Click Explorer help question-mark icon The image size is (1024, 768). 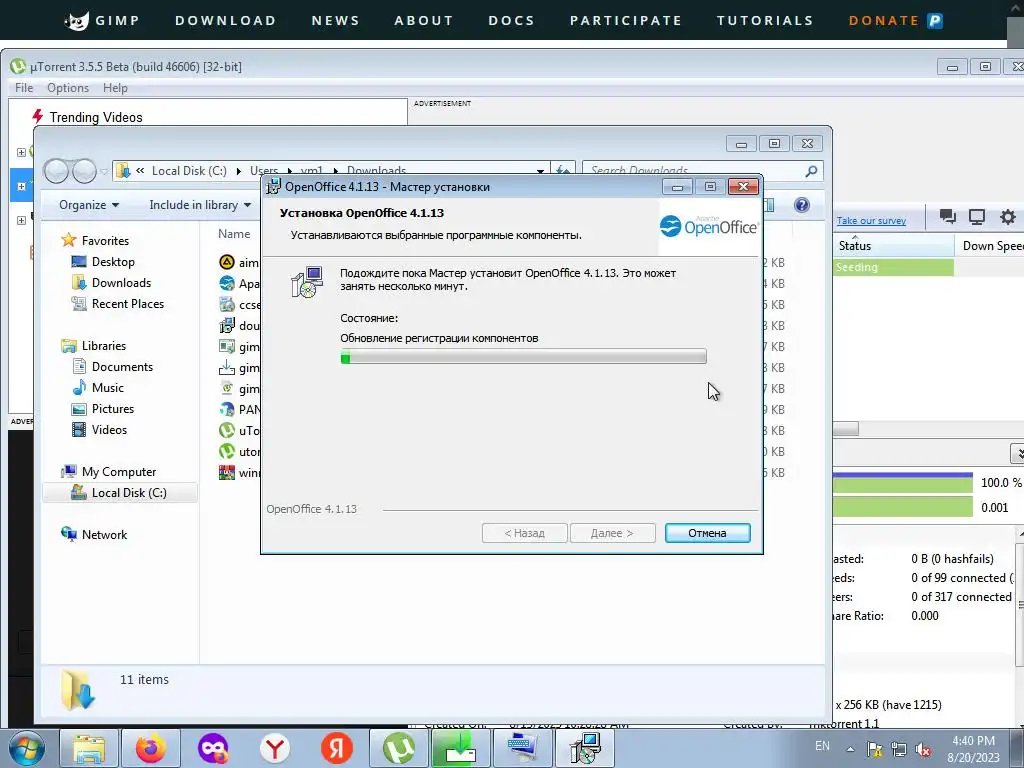pyautogui.click(x=802, y=205)
